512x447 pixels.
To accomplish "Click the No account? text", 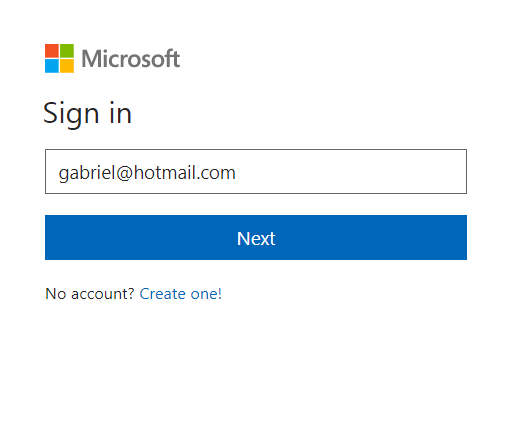I will 90,294.
